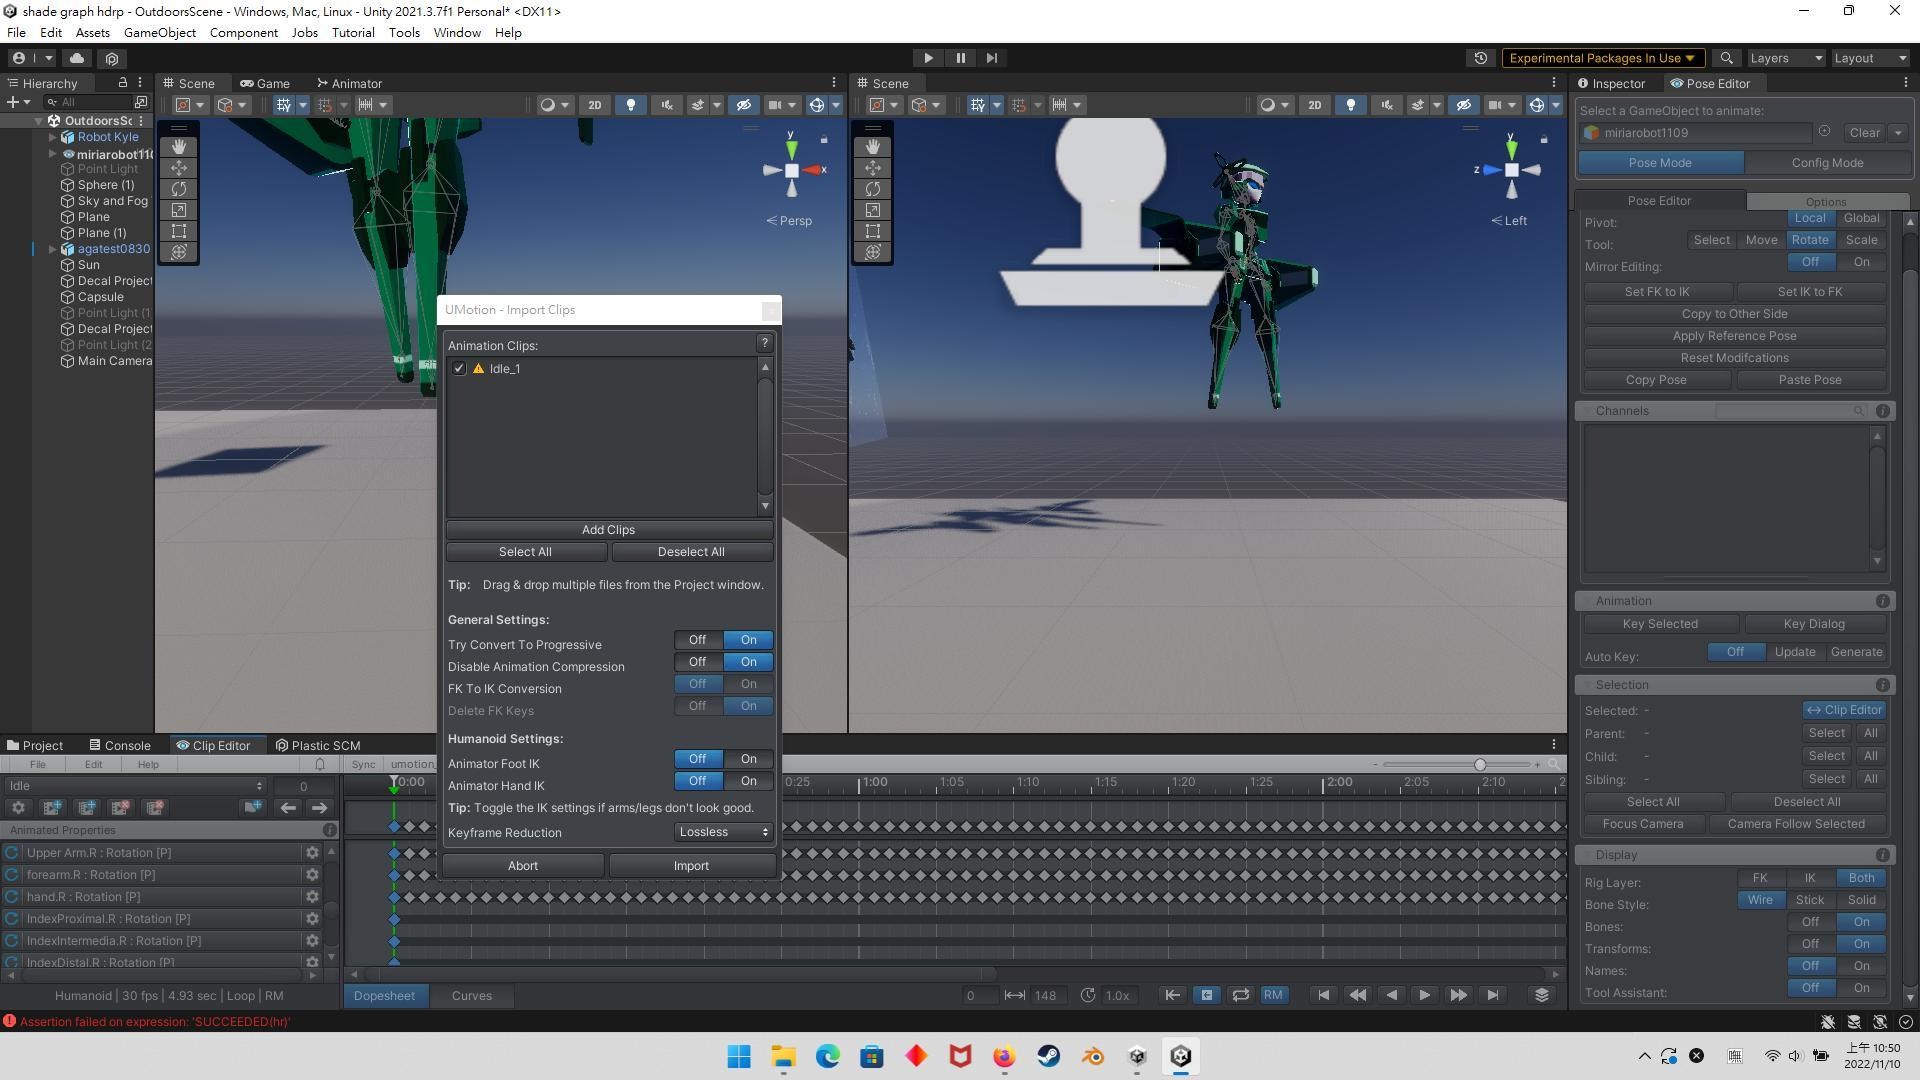Image resolution: width=1920 pixels, height=1080 pixels.
Task: Open Experimental Packages In Use dropdown
Action: click(x=1602, y=58)
